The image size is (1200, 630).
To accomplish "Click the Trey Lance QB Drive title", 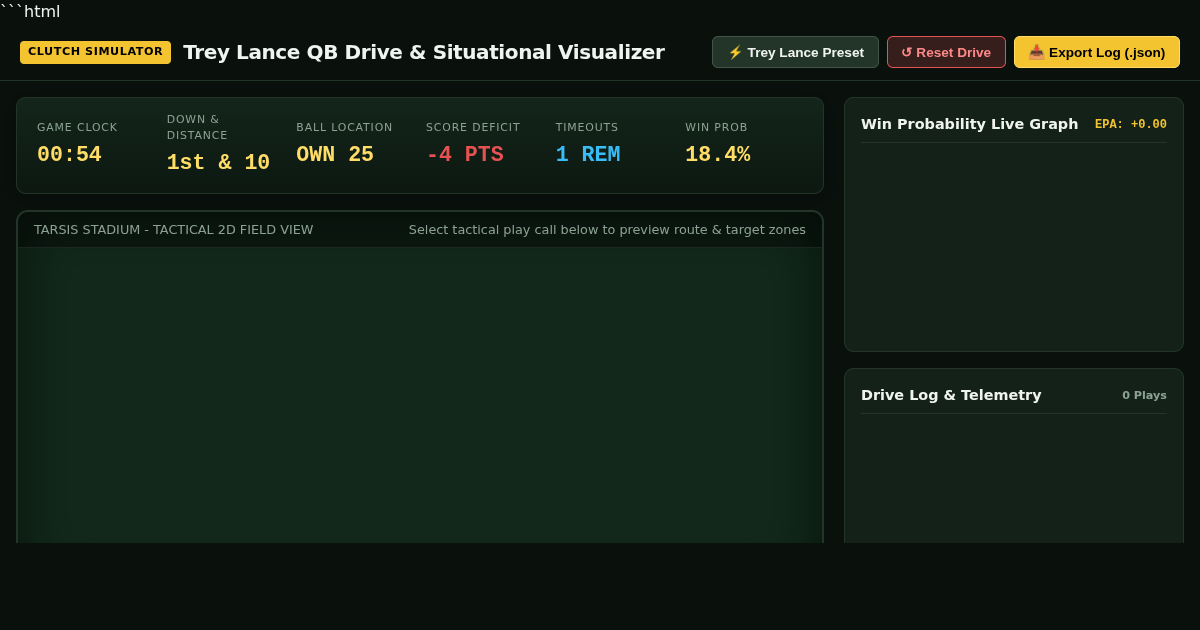I will point(424,52).
